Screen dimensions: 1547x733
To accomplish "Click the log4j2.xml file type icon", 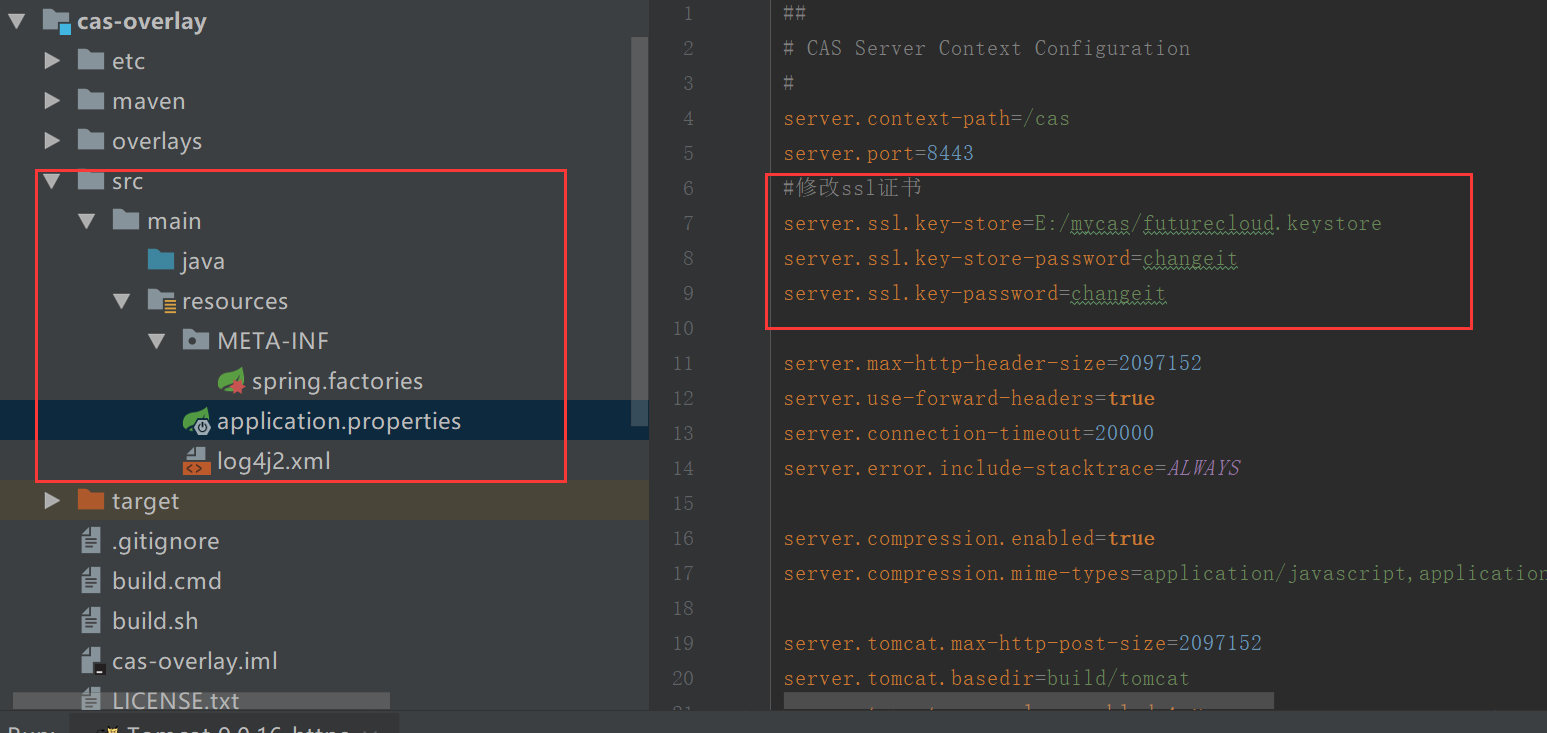I will [196, 460].
